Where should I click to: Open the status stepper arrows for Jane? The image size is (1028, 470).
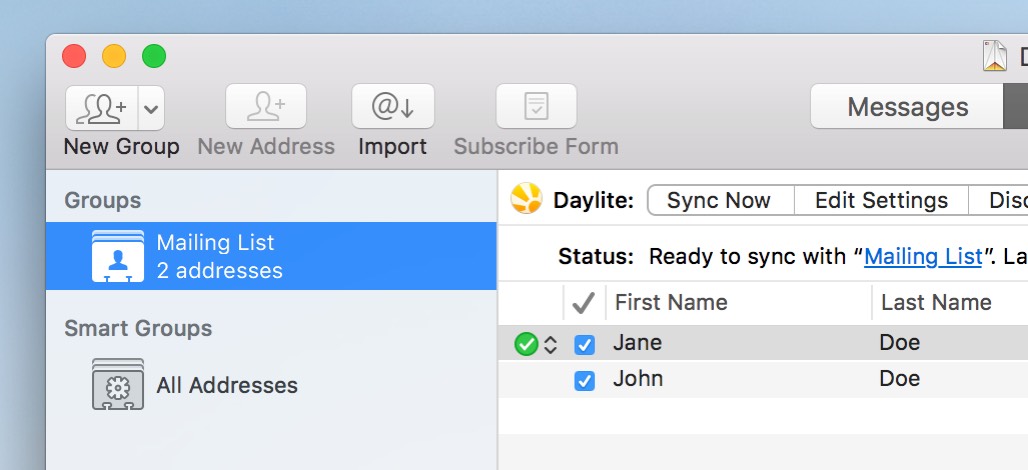(x=551, y=345)
